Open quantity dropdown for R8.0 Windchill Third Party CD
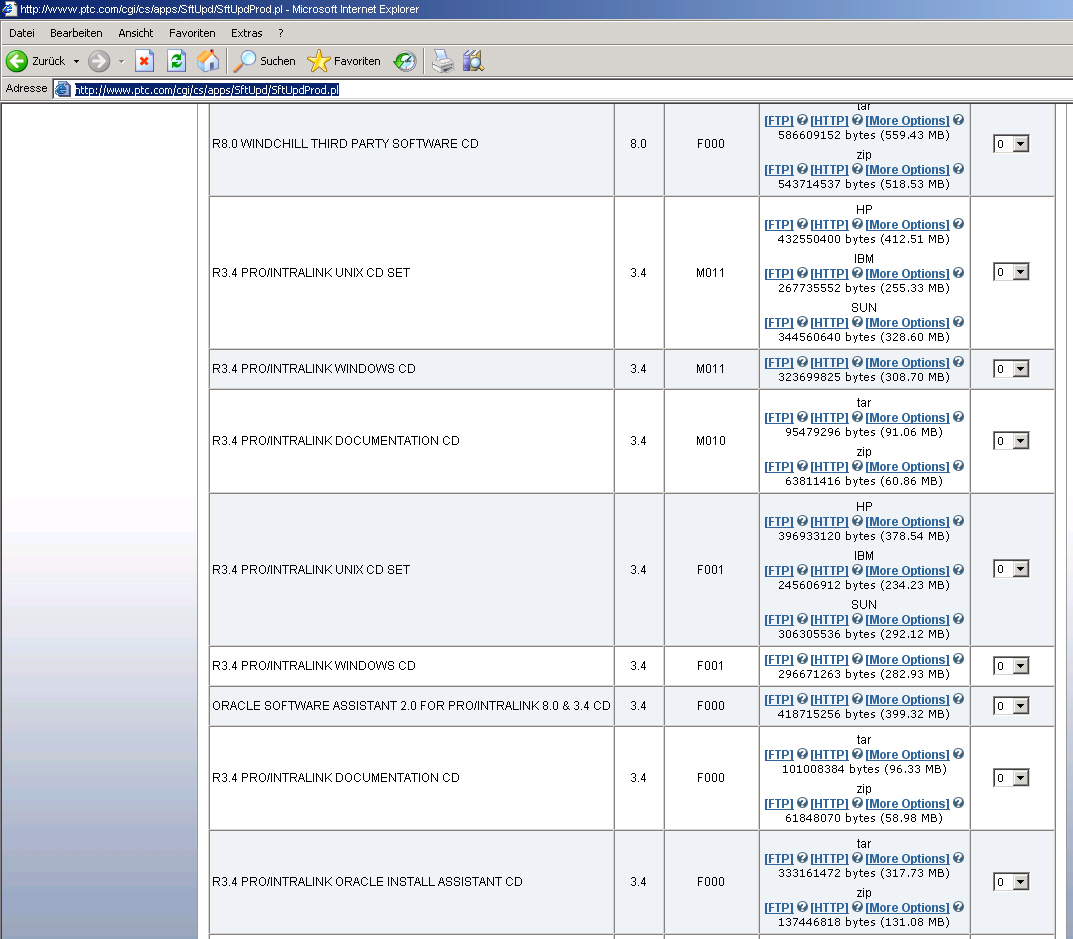Image resolution: width=1073 pixels, height=939 pixels. [x=1020, y=144]
